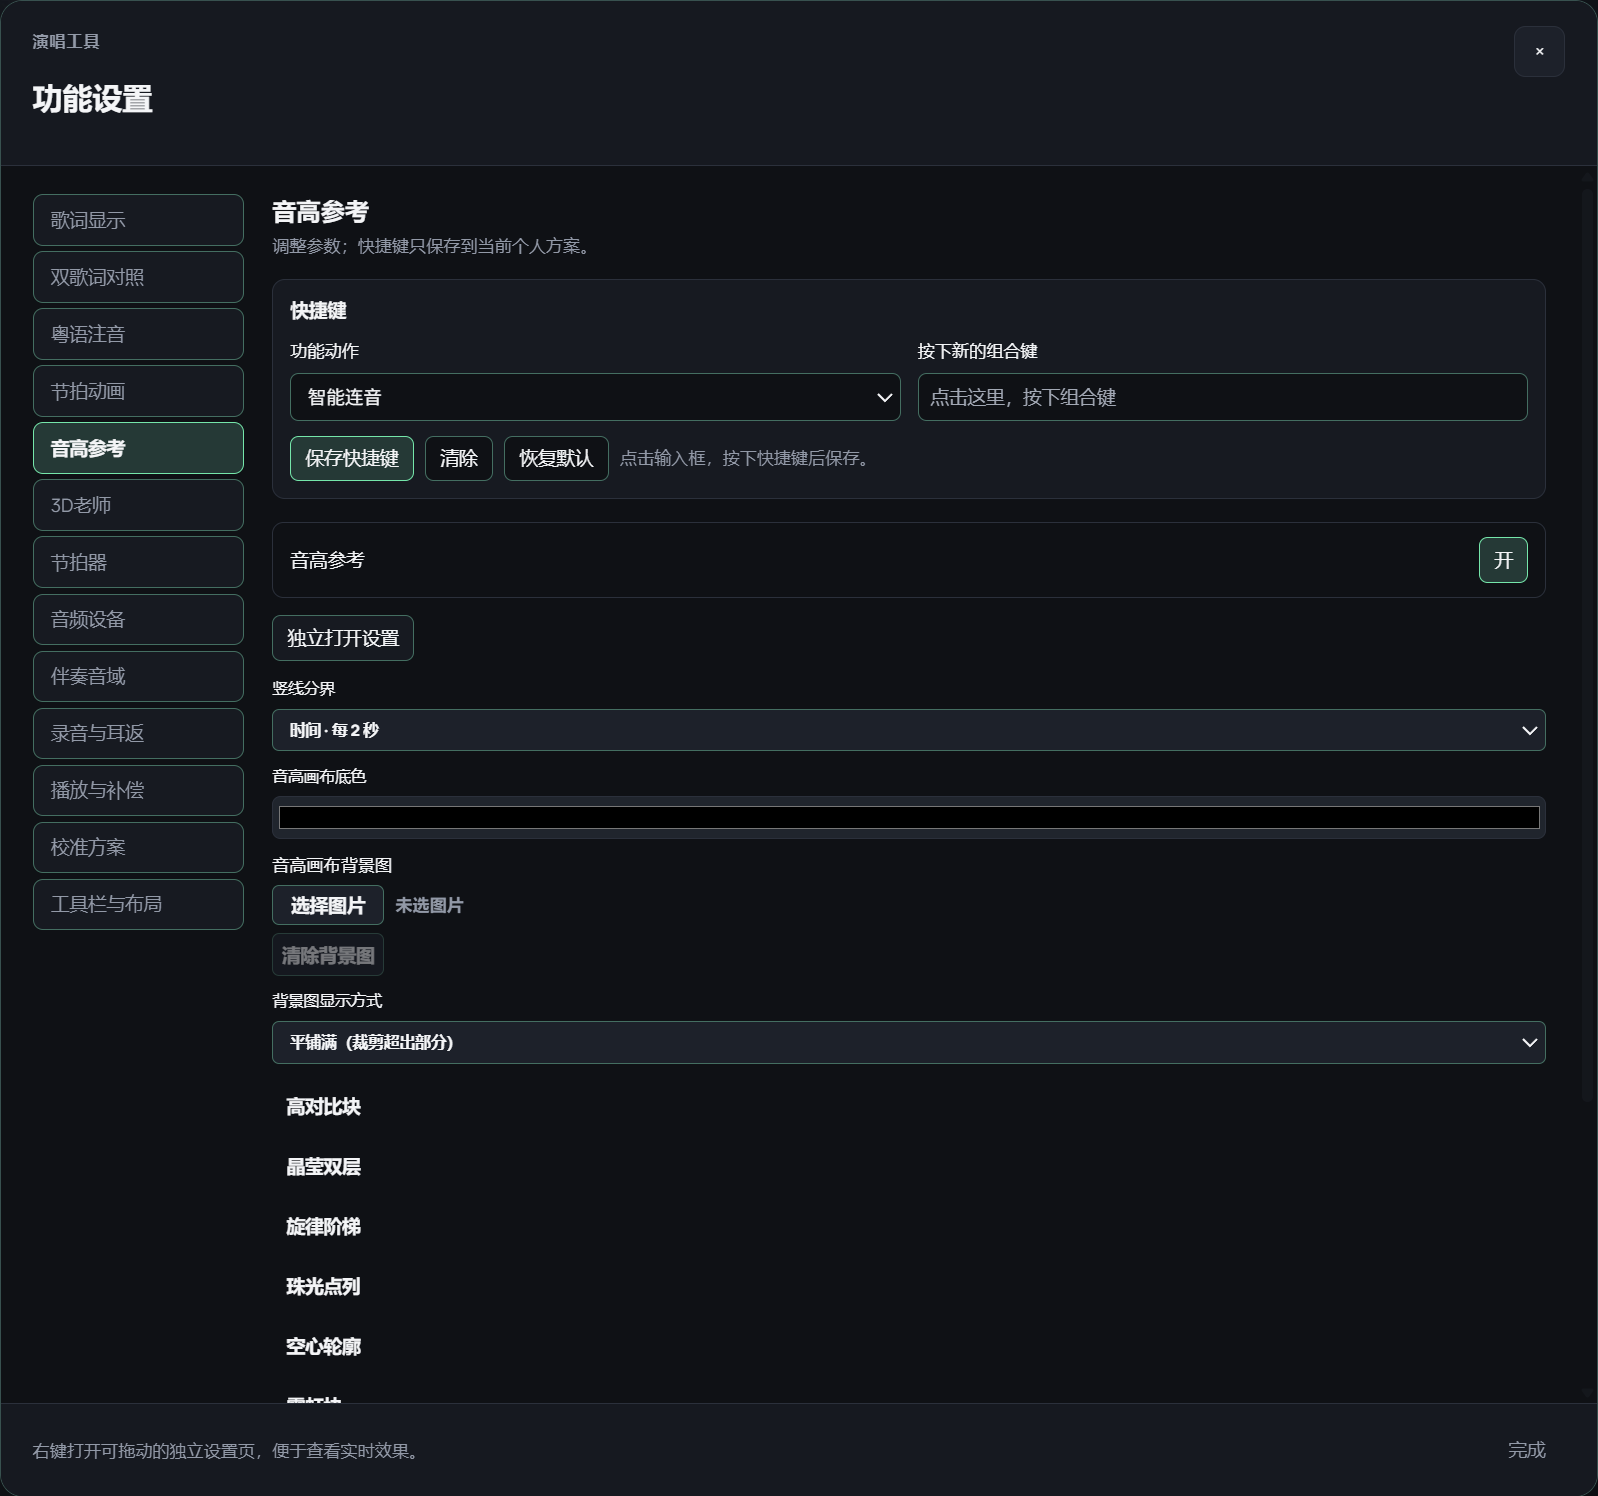Expand the 功能动作 dropdown showing 智能连音
1598x1496 pixels.
(x=595, y=397)
